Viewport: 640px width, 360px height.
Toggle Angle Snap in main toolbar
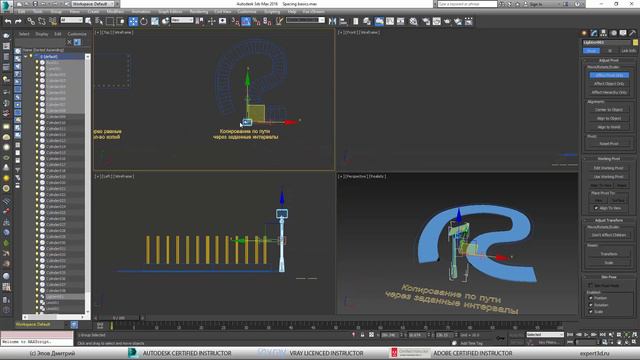[x=246, y=21]
